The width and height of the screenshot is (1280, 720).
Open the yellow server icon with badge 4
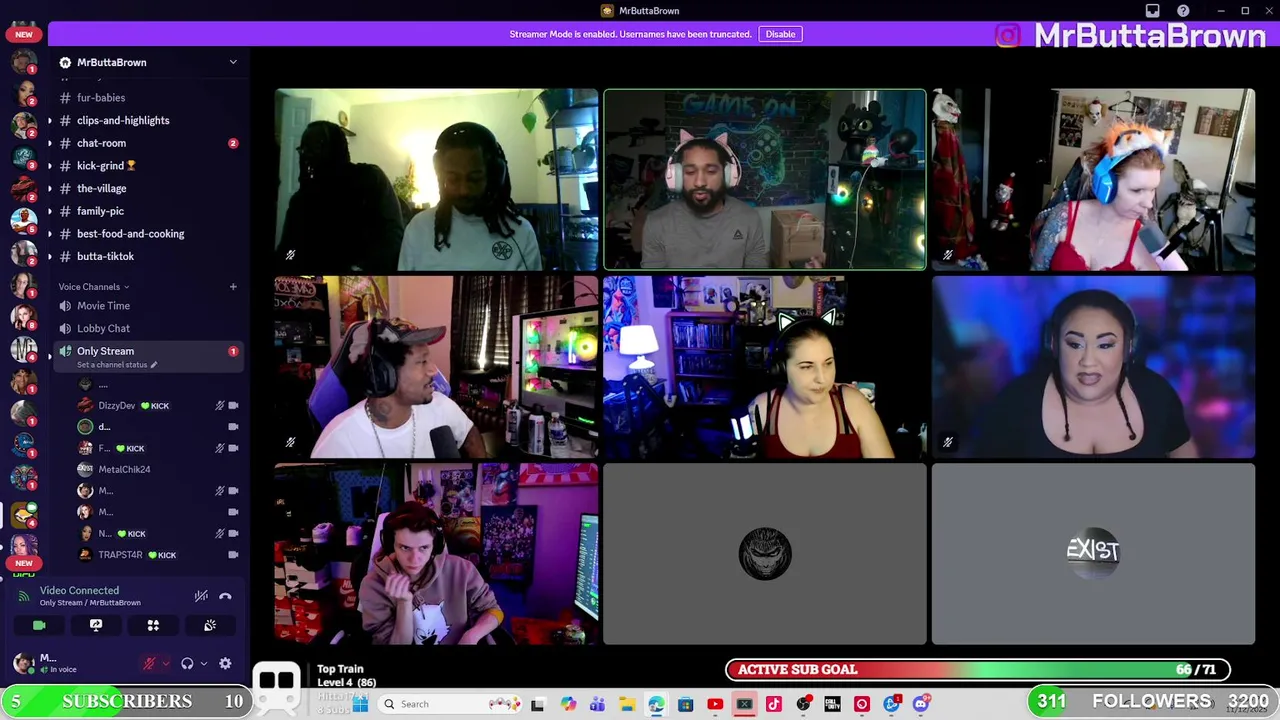point(23,516)
